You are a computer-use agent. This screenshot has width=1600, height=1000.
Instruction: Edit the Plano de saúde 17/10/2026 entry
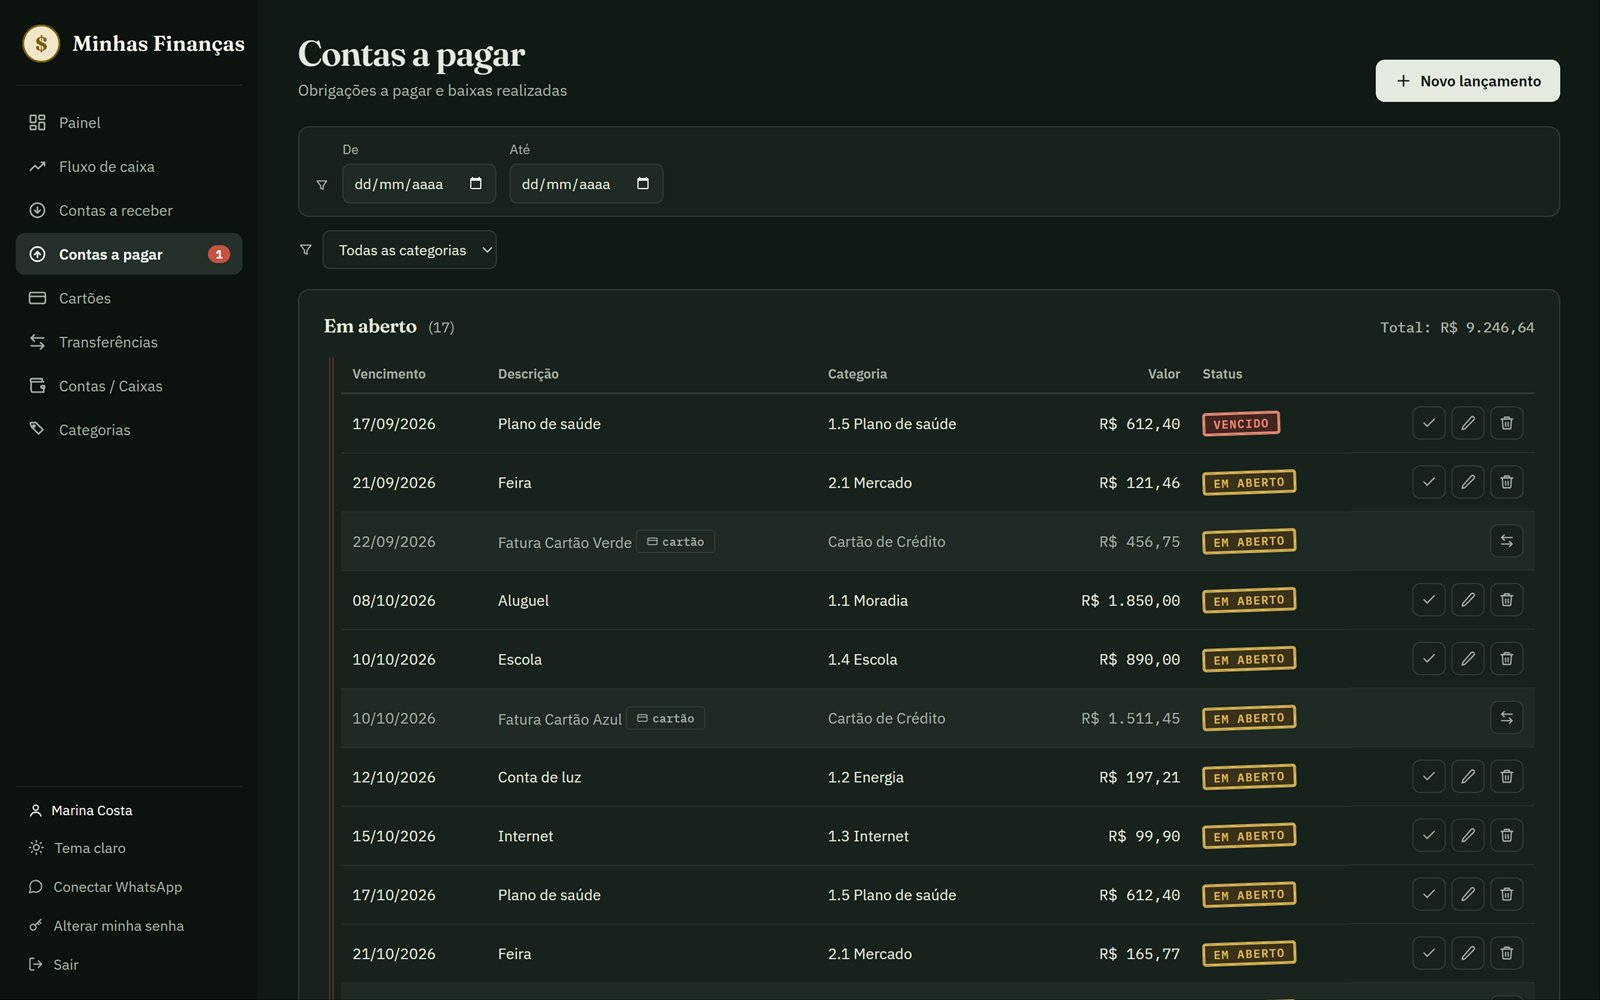tap(1467, 895)
